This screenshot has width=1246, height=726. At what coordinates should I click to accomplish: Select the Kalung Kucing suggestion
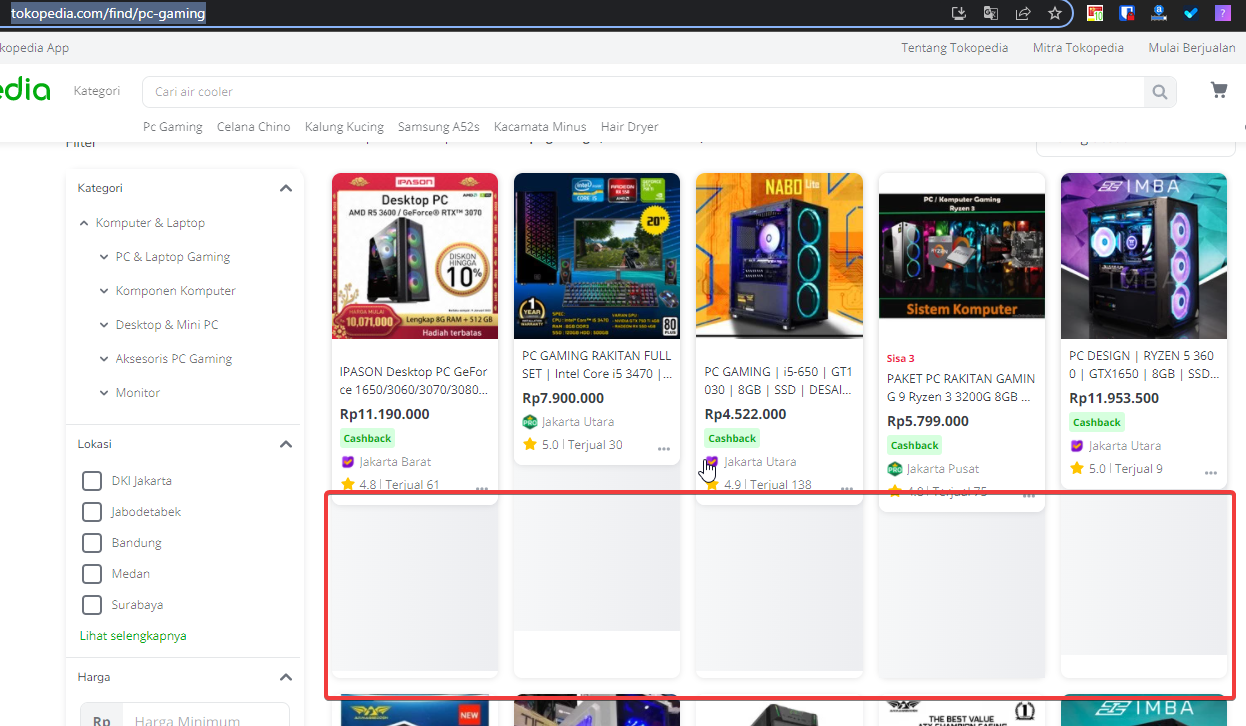pos(344,126)
